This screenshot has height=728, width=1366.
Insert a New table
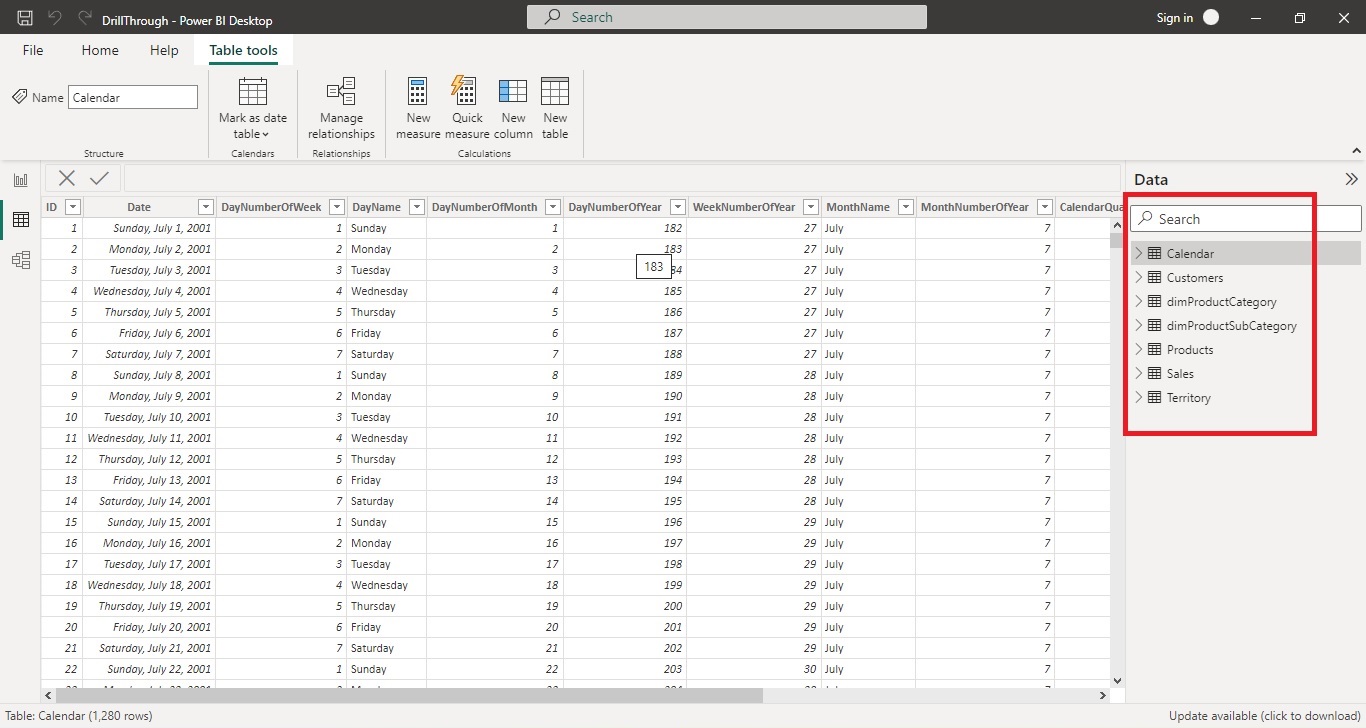point(554,107)
